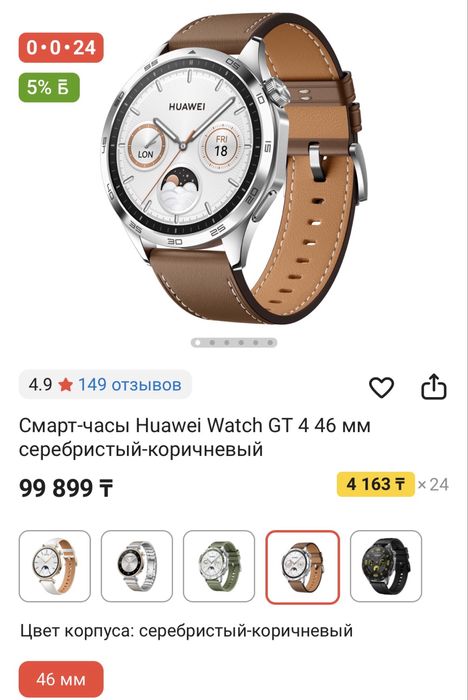Select the silver metal bracelet watch variant
The height and width of the screenshot is (700, 468).
[137, 566]
